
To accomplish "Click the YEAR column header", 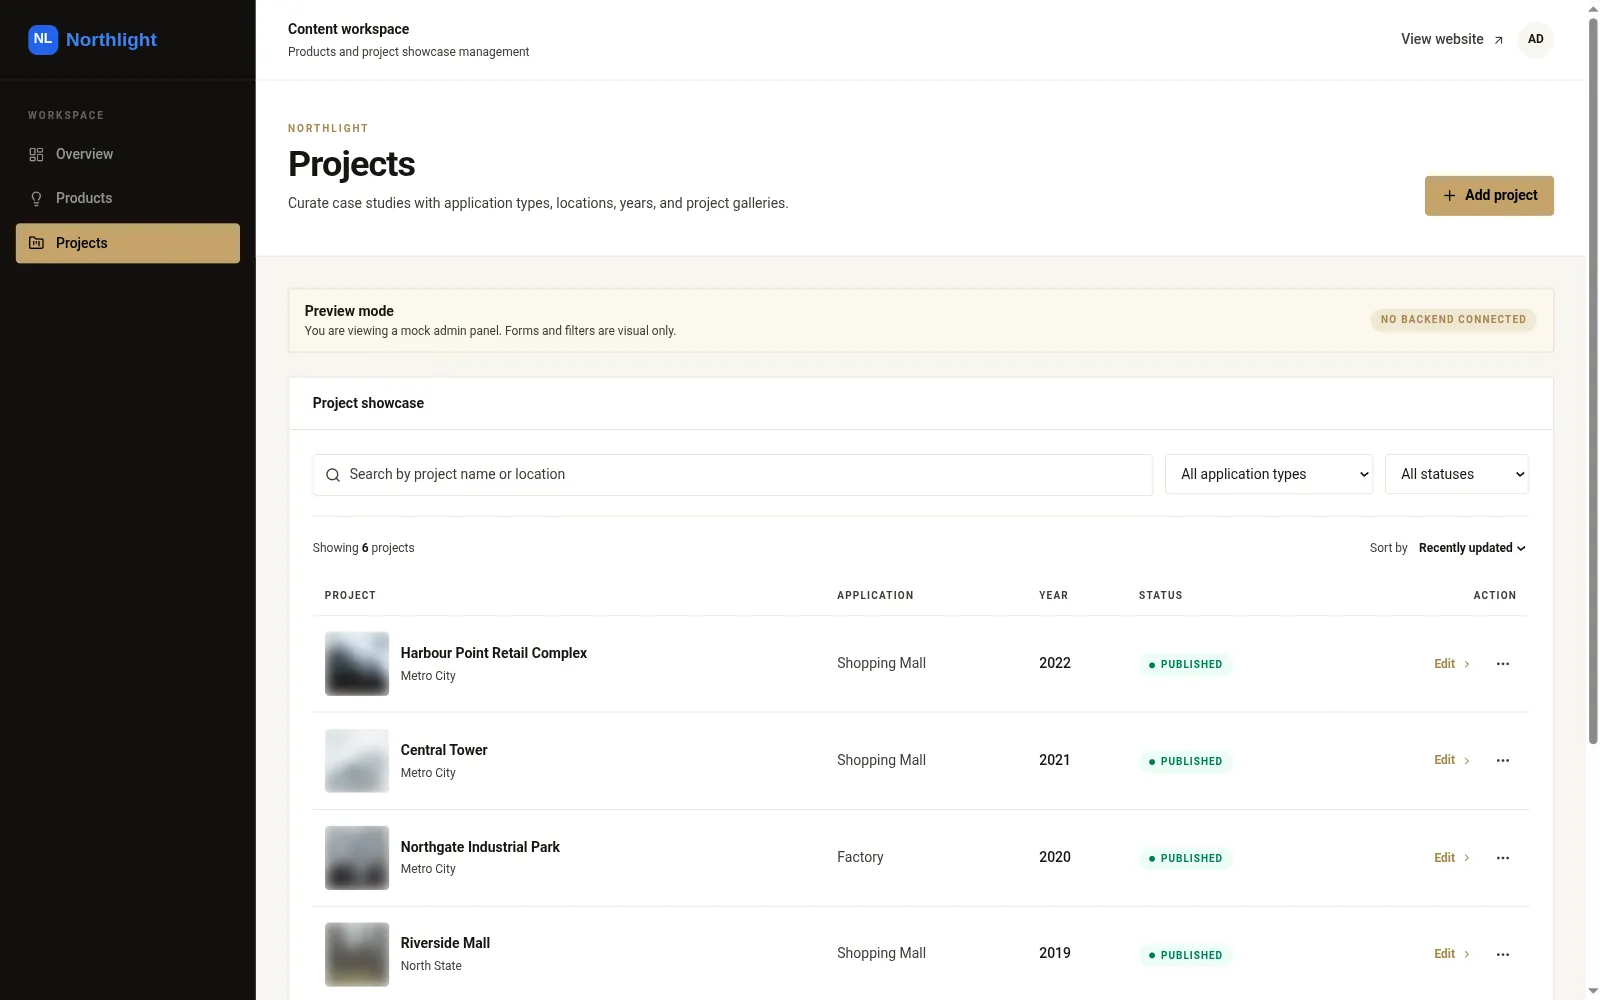I will (x=1053, y=595).
